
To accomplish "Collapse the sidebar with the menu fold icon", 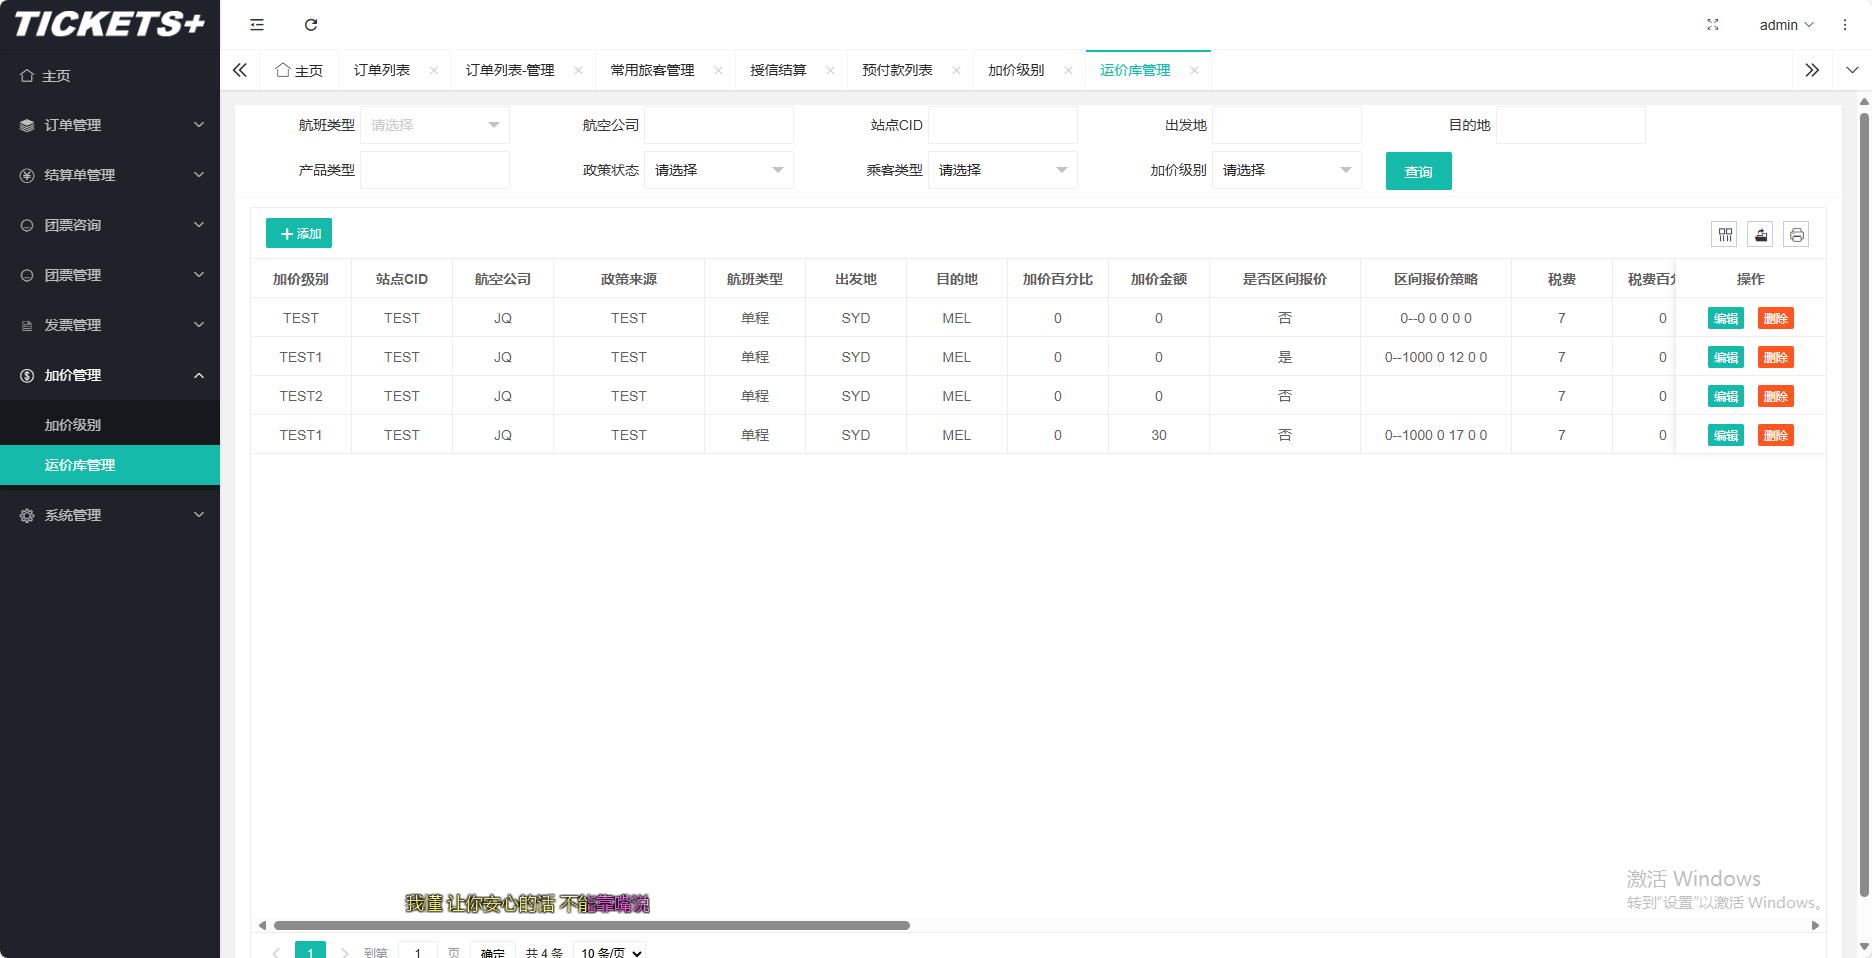I will [x=257, y=25].
